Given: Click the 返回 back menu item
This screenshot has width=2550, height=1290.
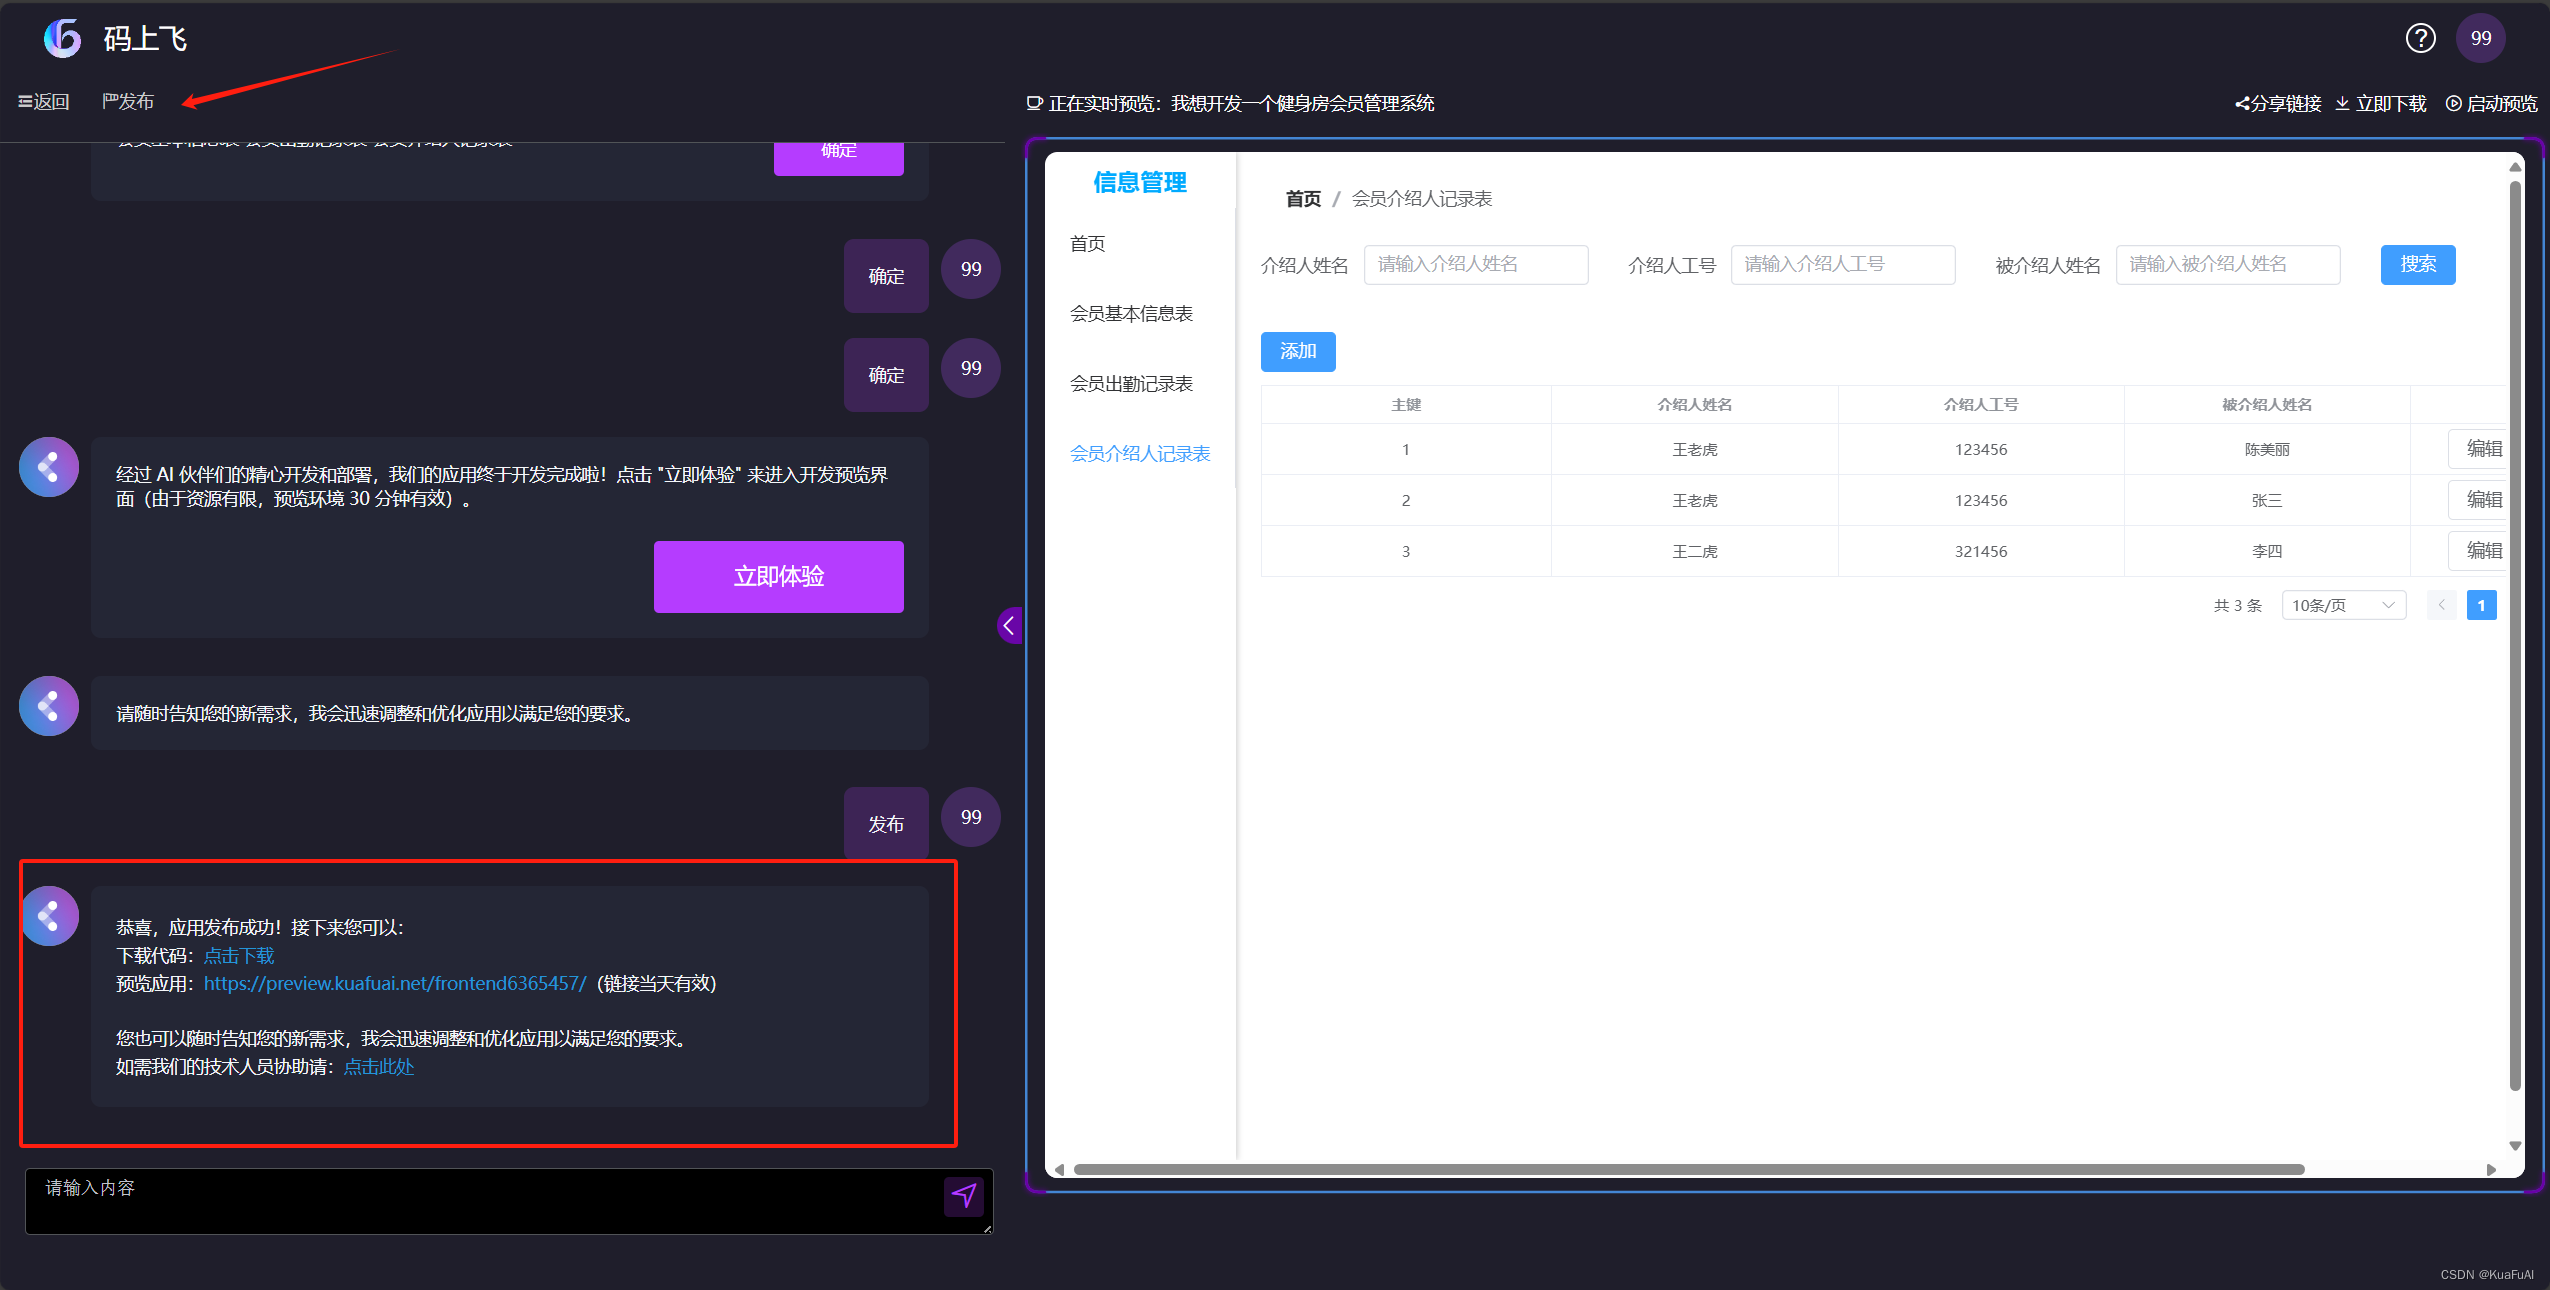Looking at the screenshot, I should pyautogui.click(x=44, y=102).
